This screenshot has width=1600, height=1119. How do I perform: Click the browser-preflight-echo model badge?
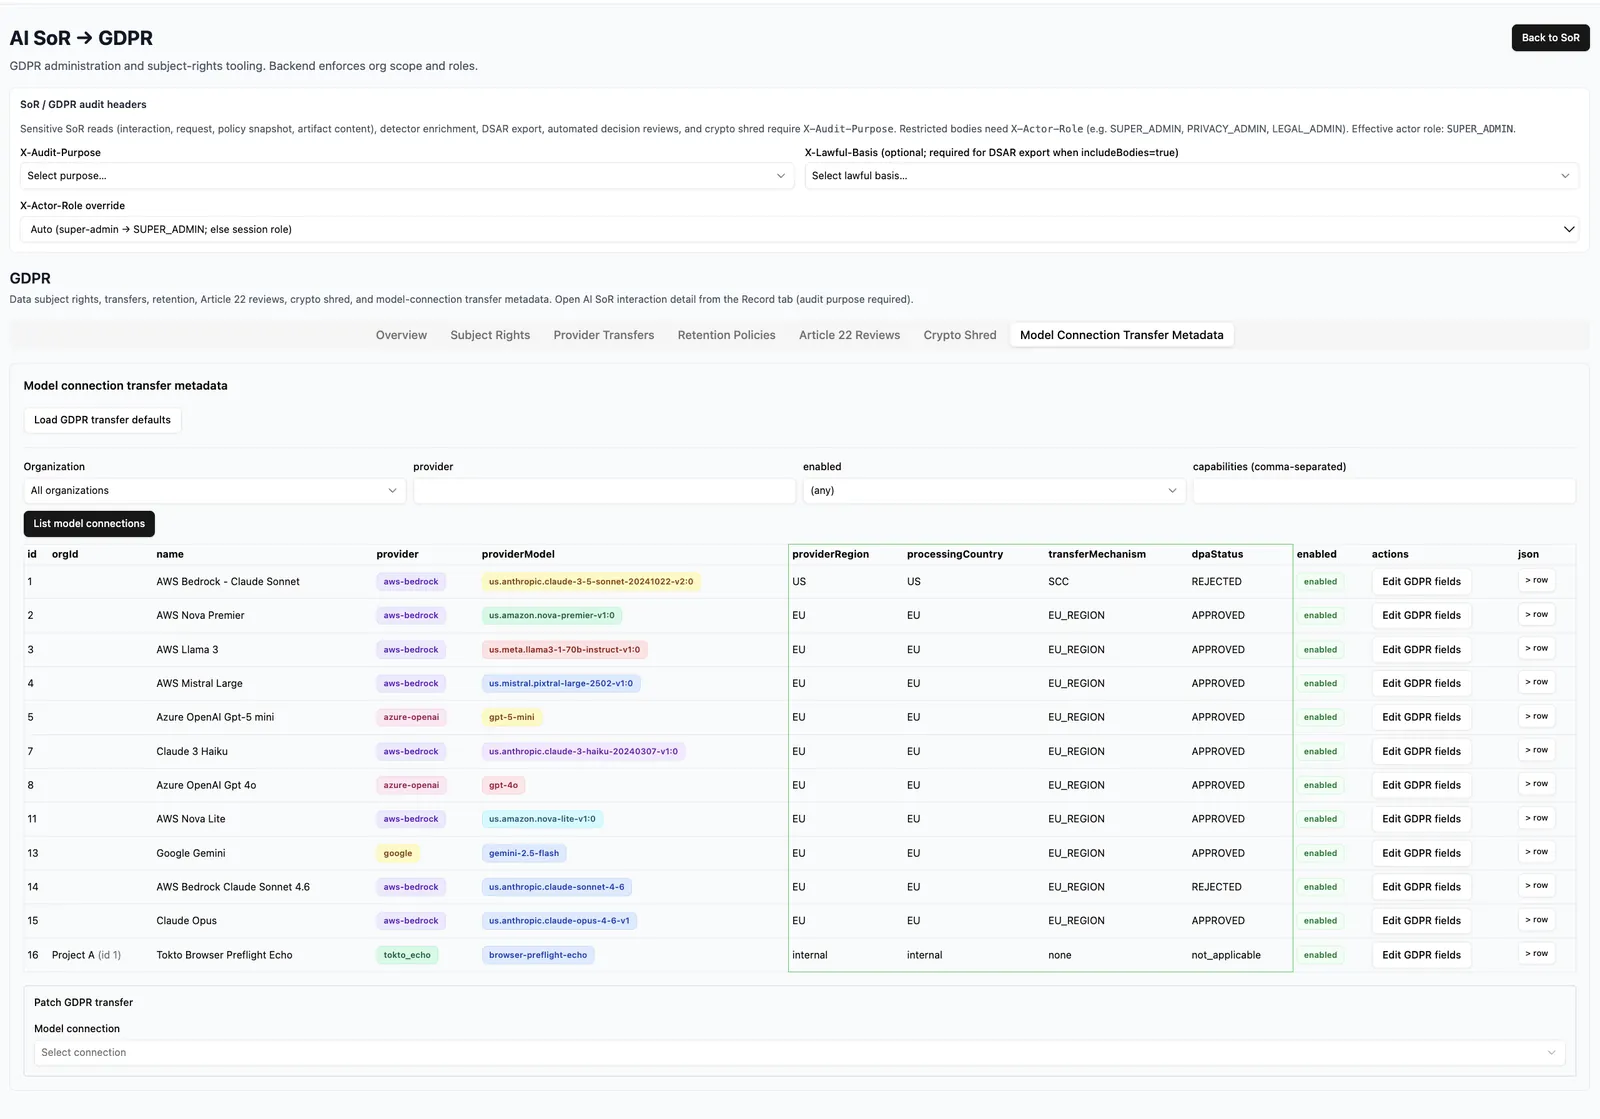coord(538,956)
